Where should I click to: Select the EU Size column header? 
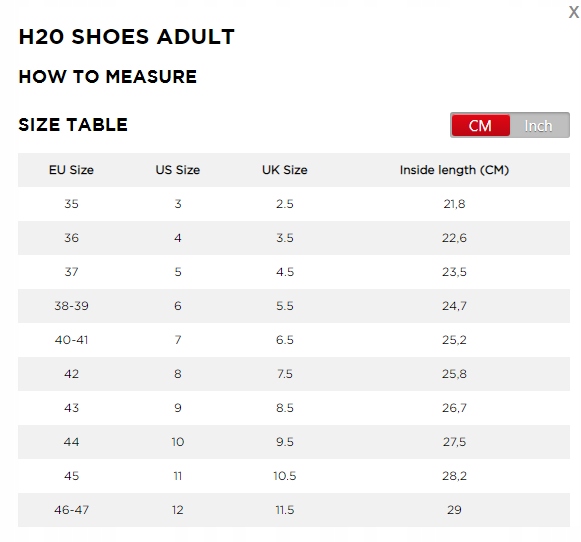pyautogui.click(x=71, y=170)
